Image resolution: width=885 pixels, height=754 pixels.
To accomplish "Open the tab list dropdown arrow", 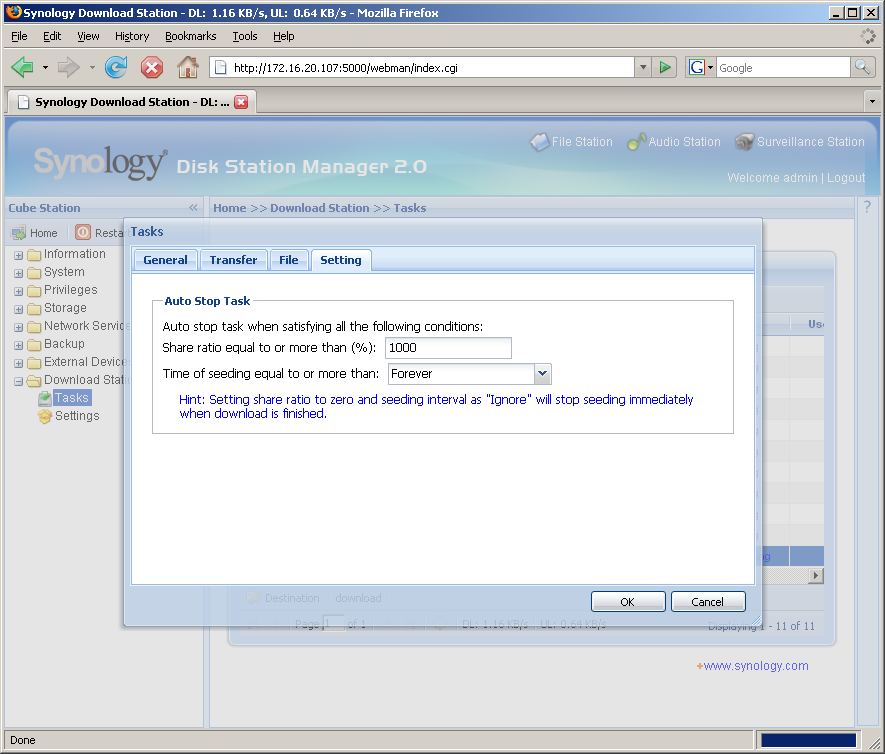I will [x=872, y=102].
